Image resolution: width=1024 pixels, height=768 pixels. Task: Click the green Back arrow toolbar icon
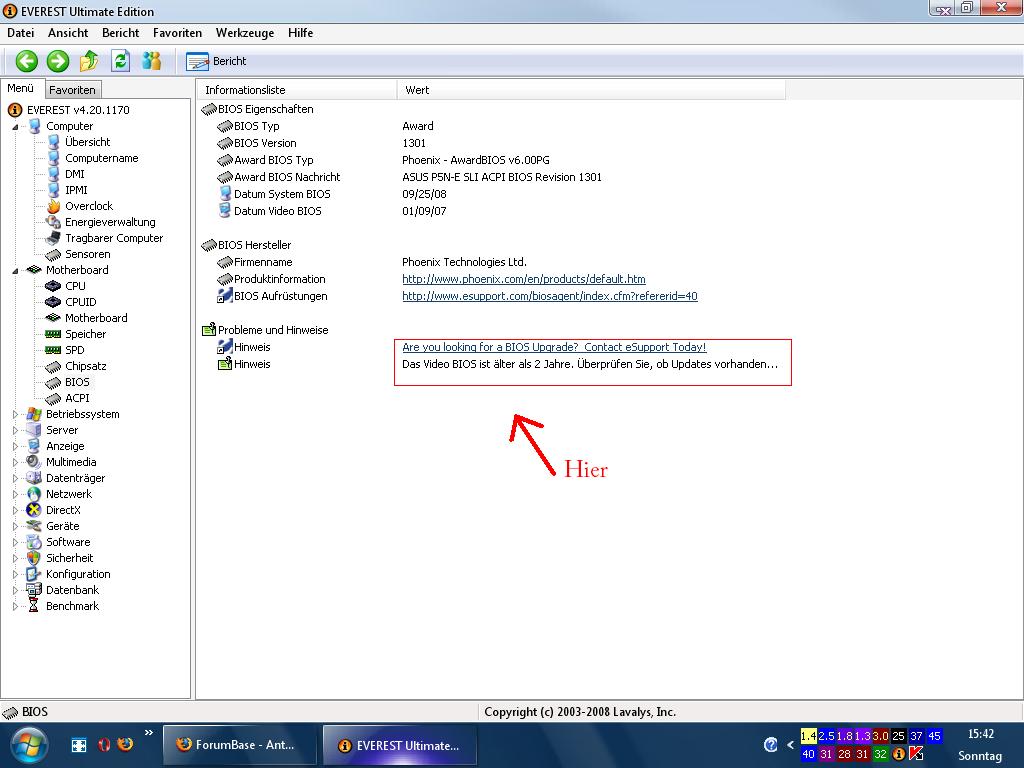27,61
